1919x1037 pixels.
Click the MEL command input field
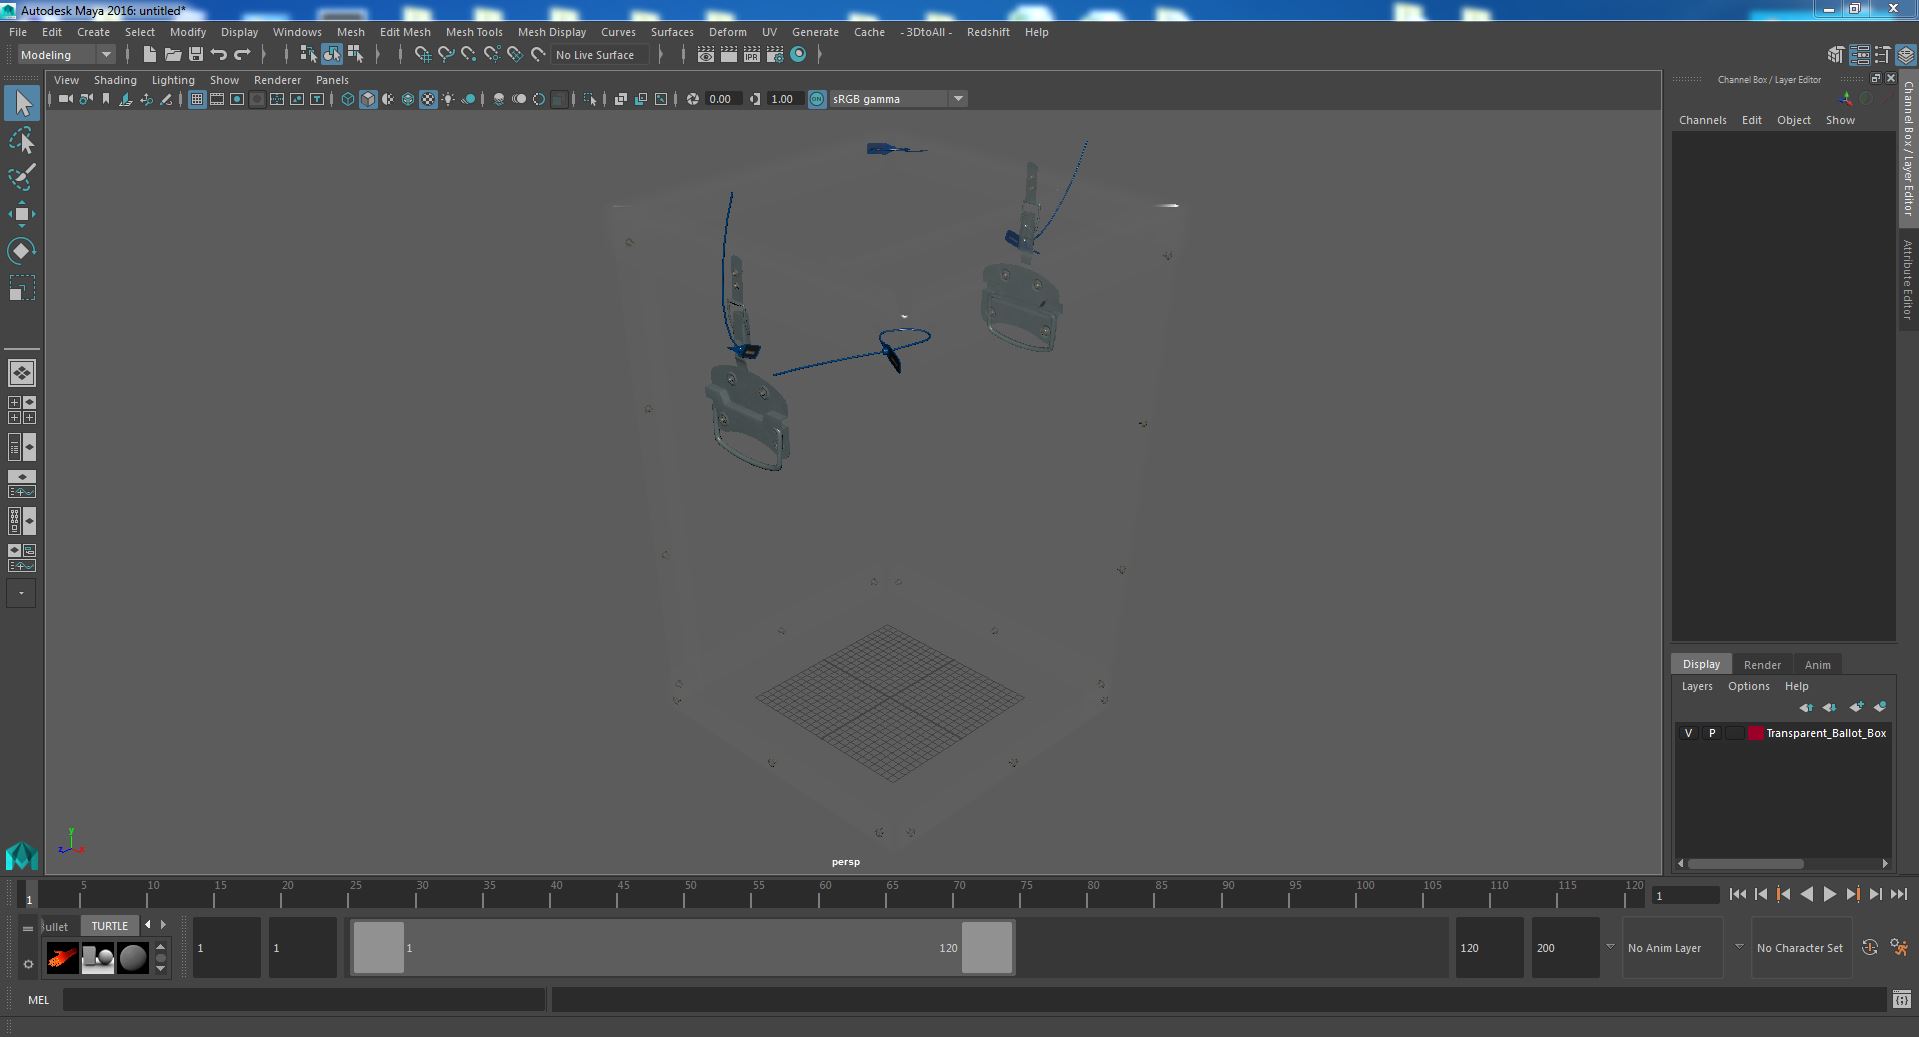click(x=304, y=999)
